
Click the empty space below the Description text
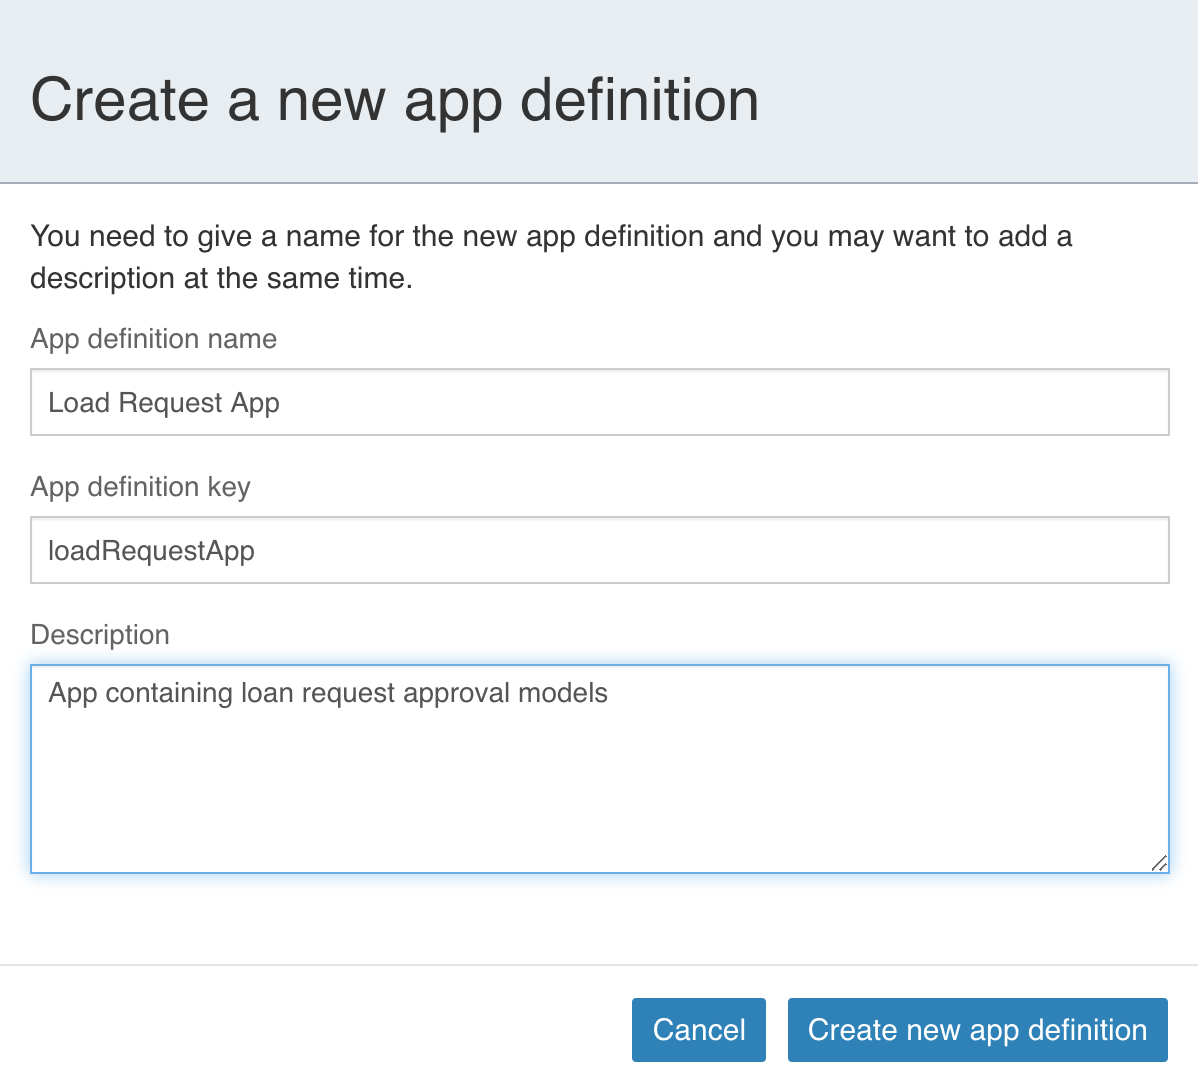pos(600,800)
